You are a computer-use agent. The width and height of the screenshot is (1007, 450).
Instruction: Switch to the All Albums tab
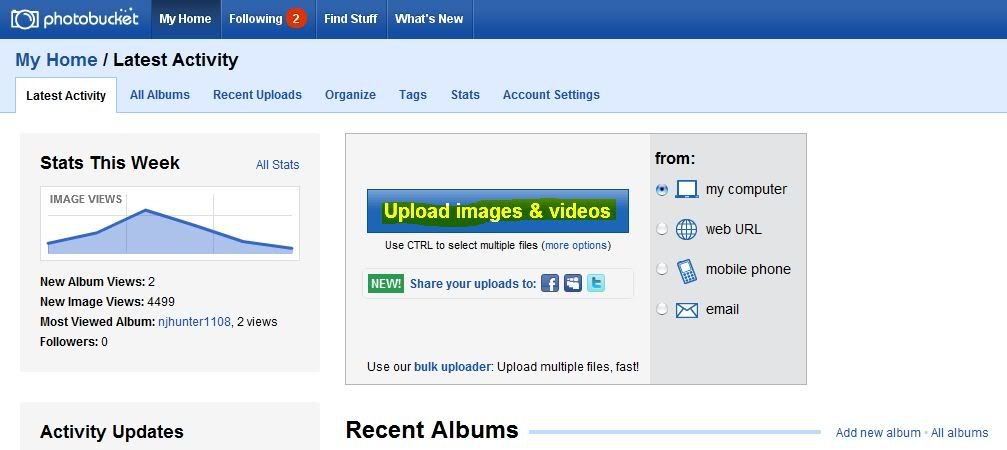click(160, 94)
